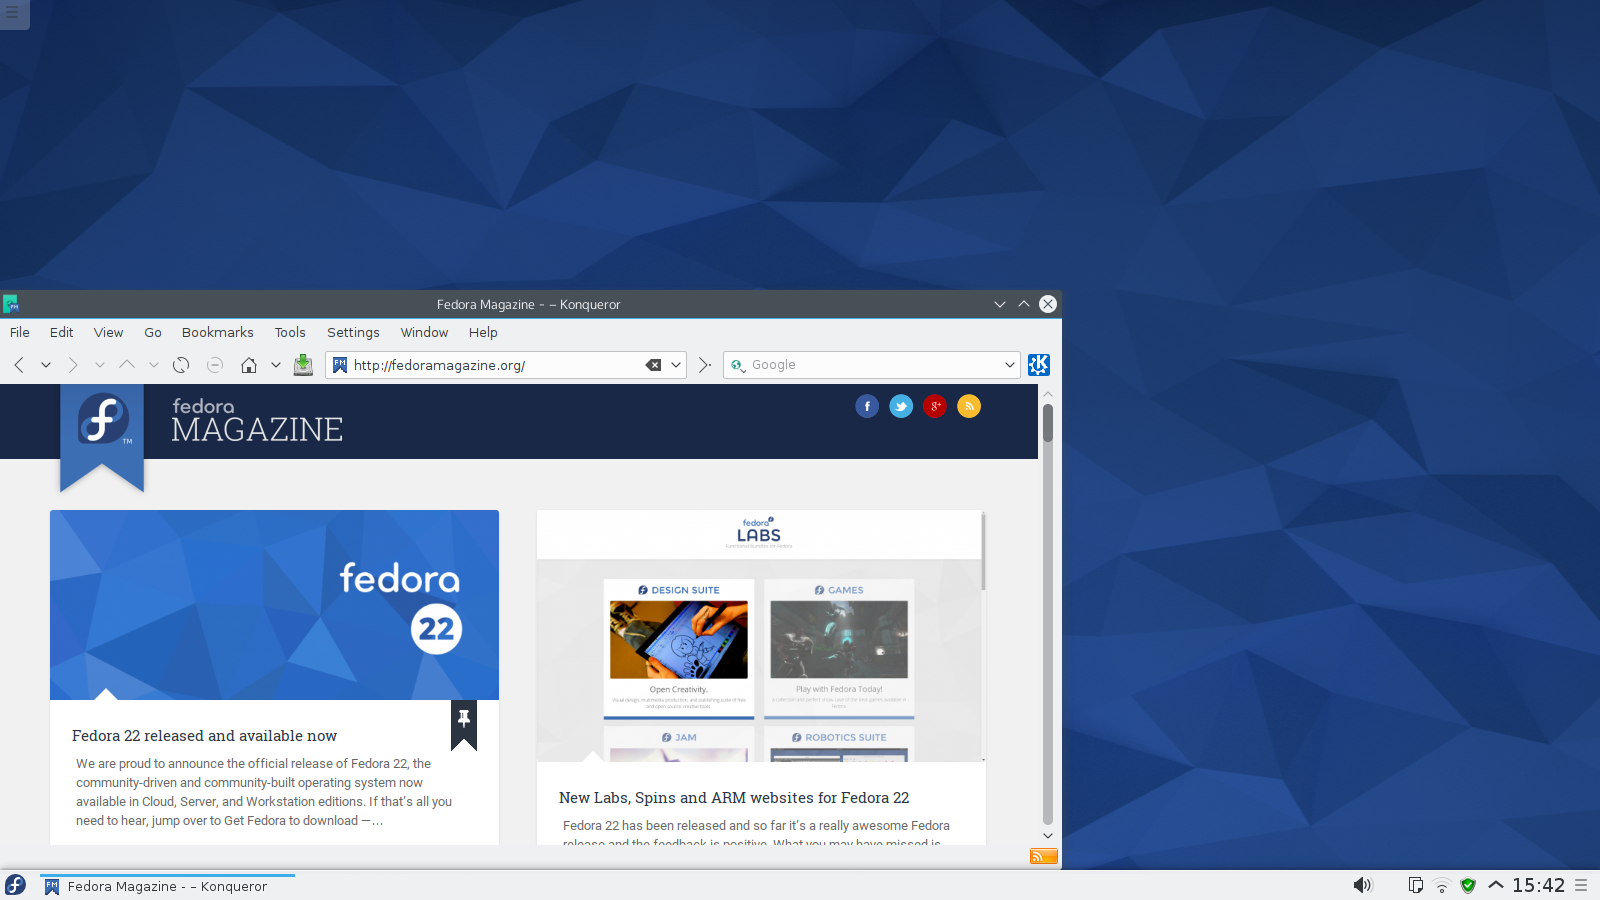
Task: Open the Home button dropdown arrow
Action: 276,365
